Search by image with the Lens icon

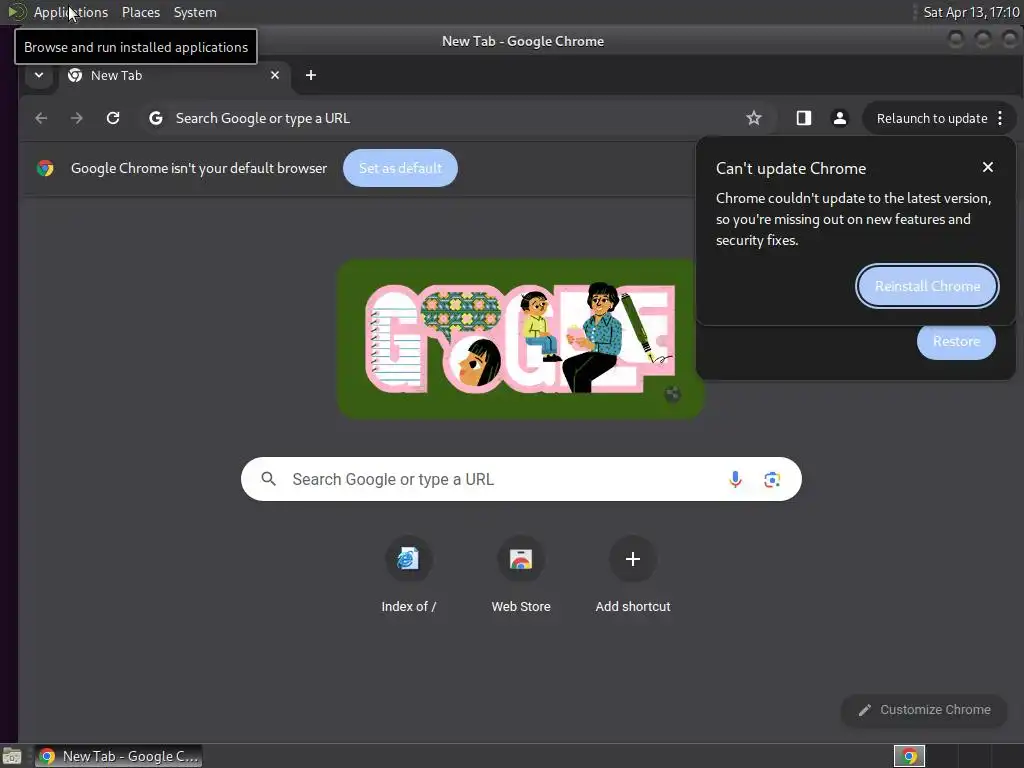(772, 479)
